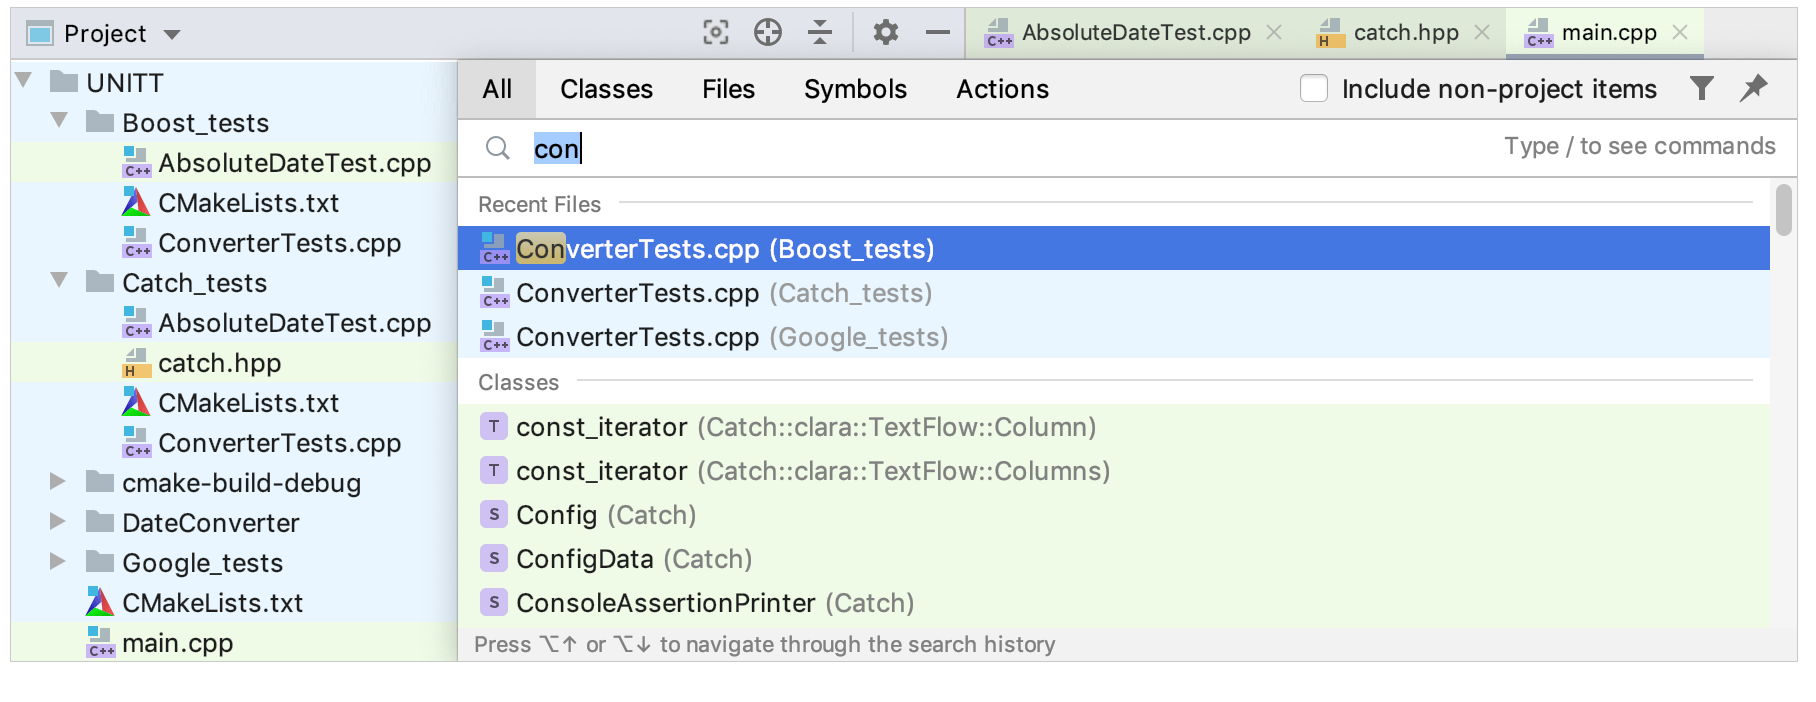Pin the search popup window

[1754, 89]
